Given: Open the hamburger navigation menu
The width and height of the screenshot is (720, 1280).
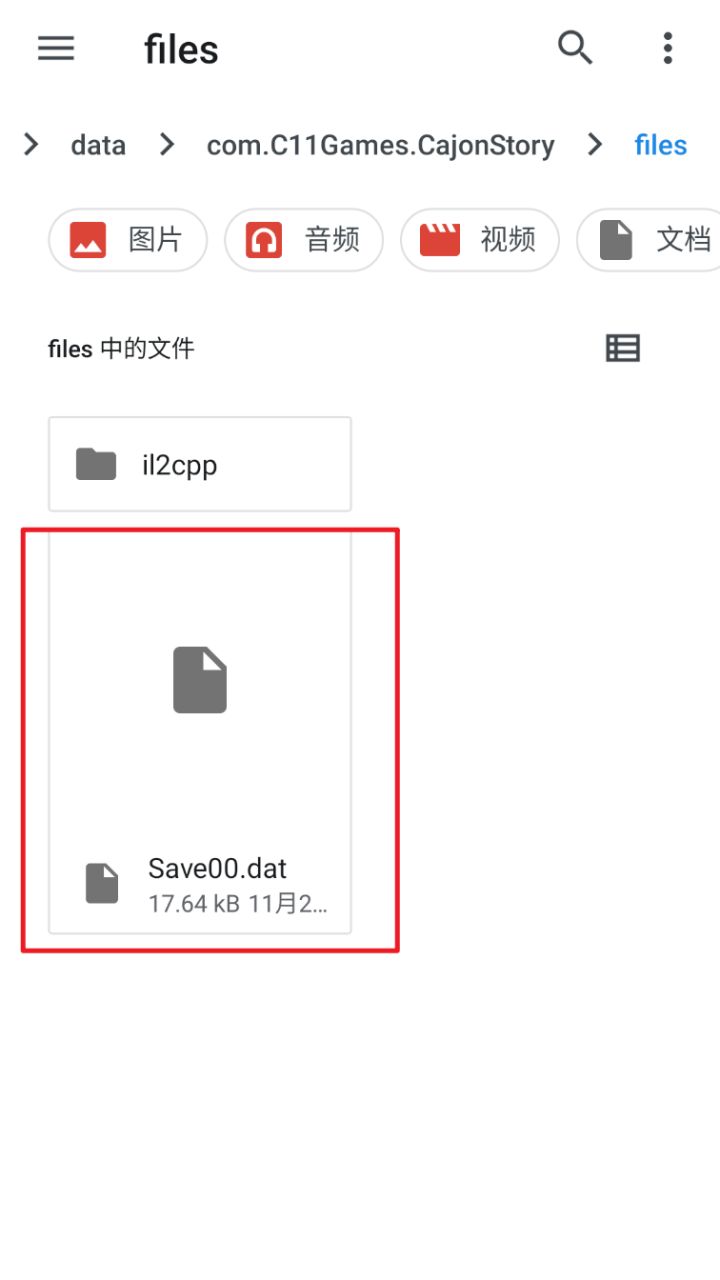Looking at the screenshot, I should tap(56, 48).
